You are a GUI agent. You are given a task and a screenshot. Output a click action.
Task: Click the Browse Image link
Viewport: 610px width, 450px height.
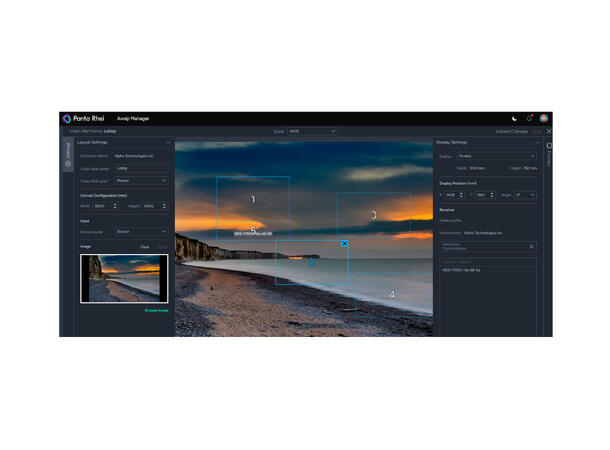point(156,311)
